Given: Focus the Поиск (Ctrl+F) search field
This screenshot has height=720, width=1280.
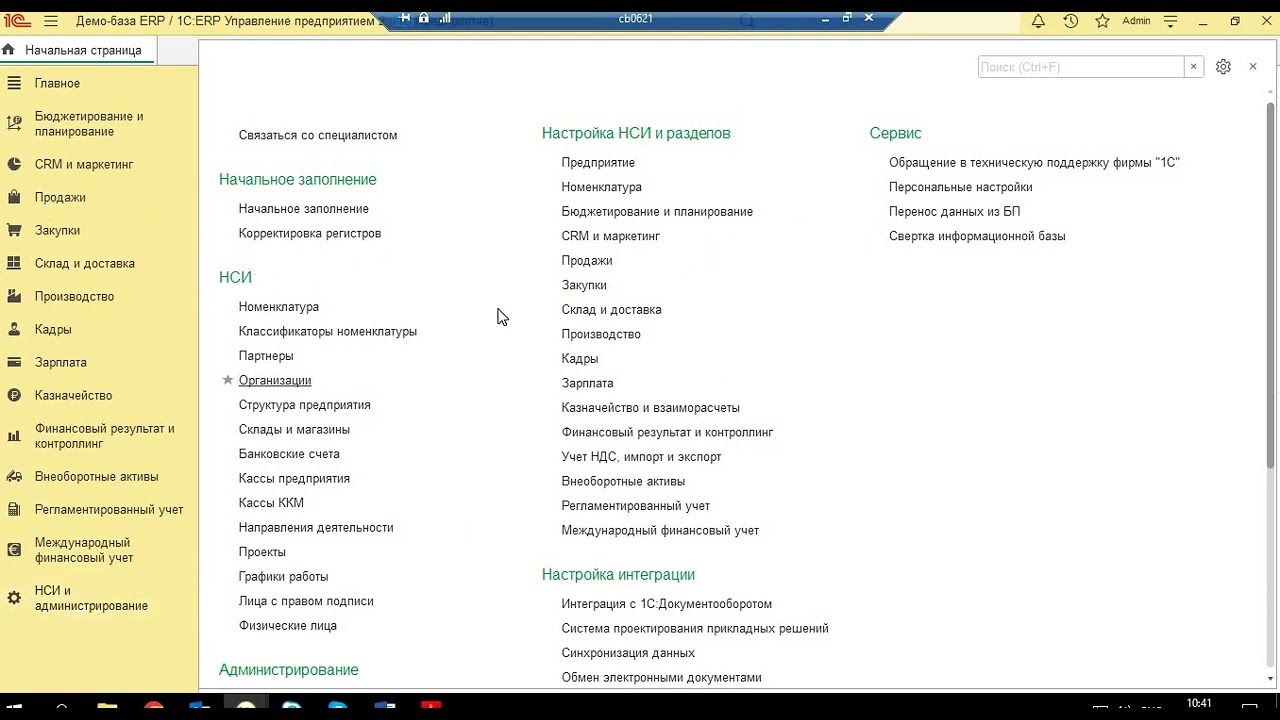Looking at the screenshot, I should click(x=1080, y=67).
